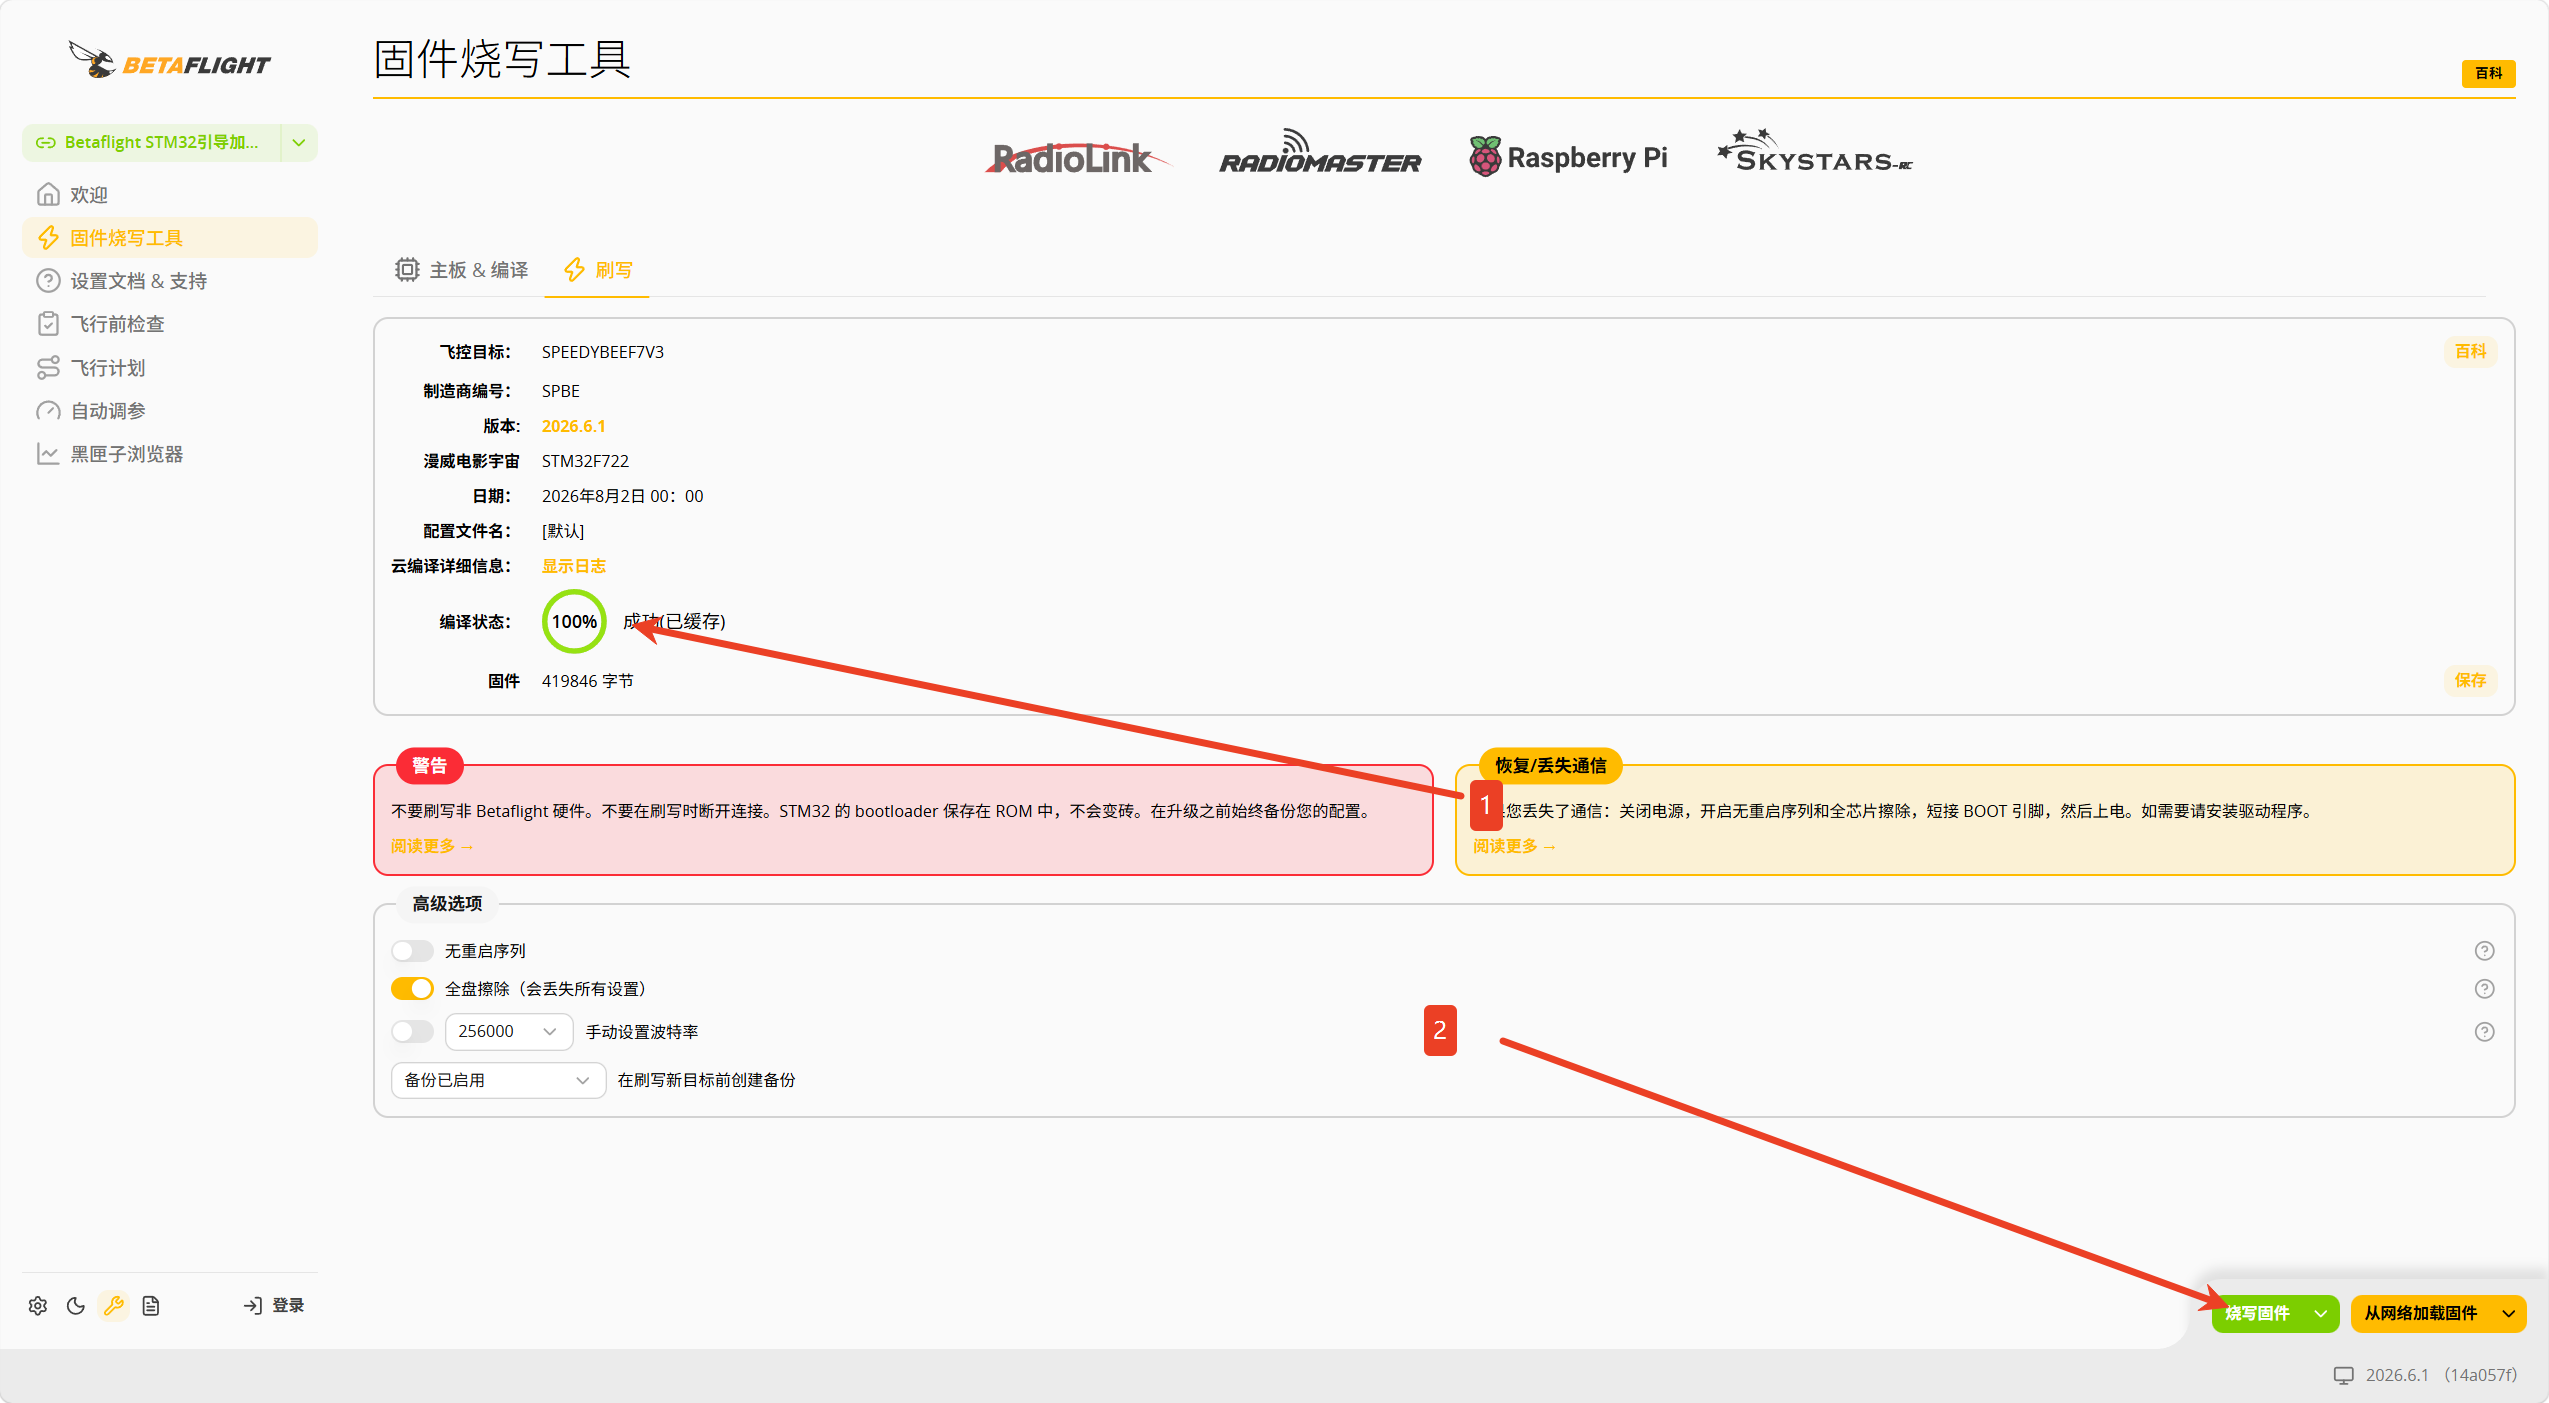Open 黑匣子浏览器 in sidebar
Screen dimensions: 2549x1403
coord(170,454)
